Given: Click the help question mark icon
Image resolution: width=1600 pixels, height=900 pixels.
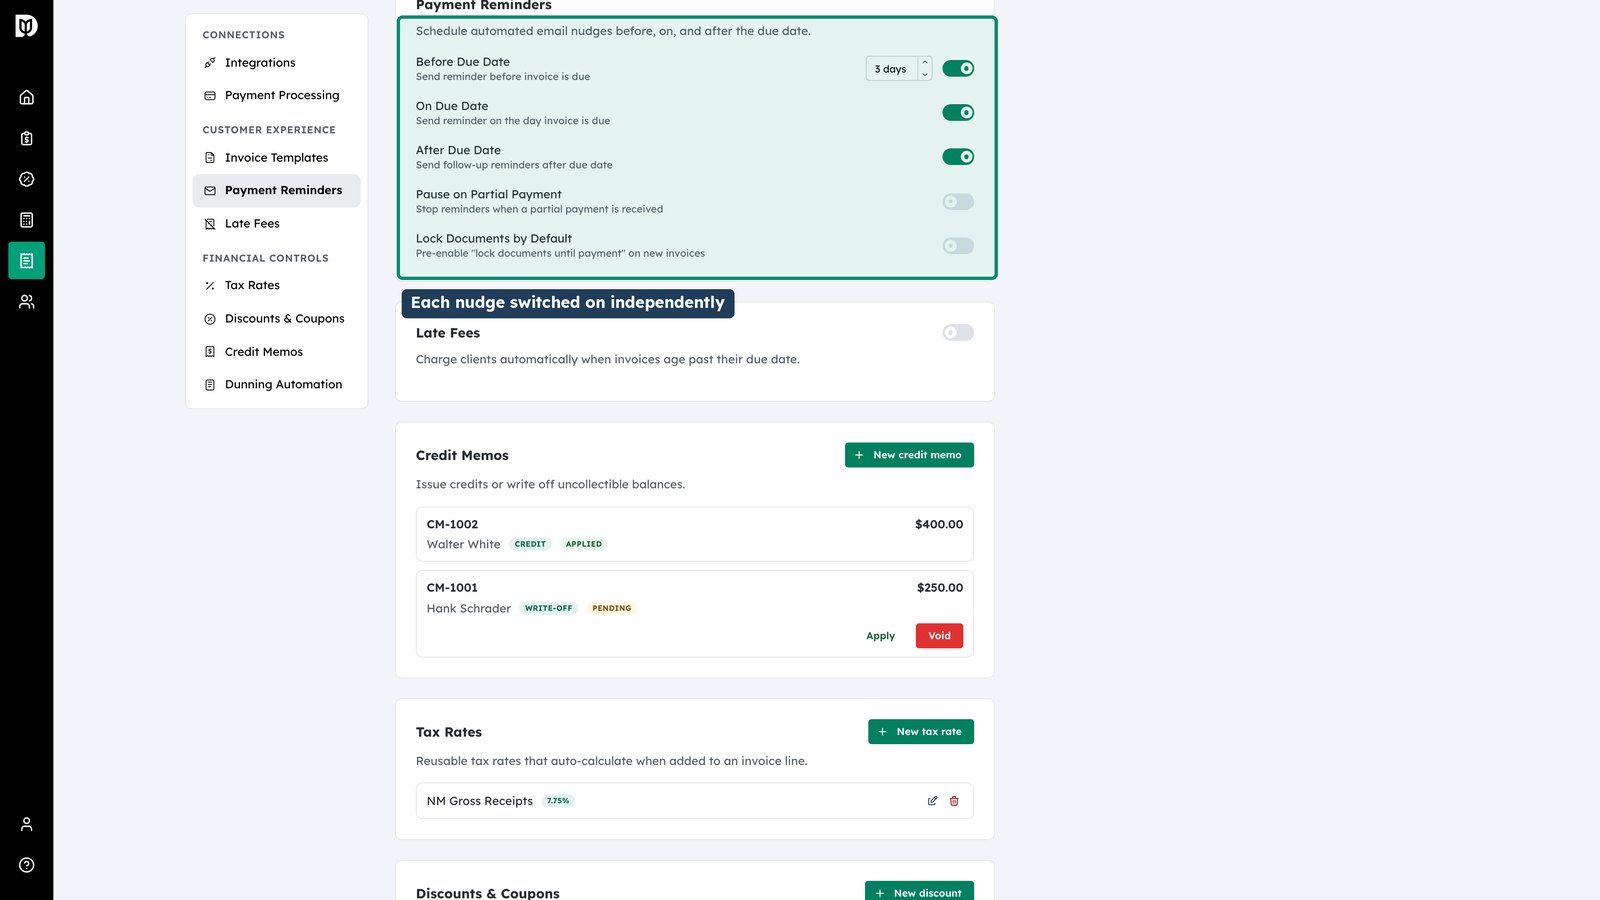Looking at the screenshot, I should tap(27, 865).
